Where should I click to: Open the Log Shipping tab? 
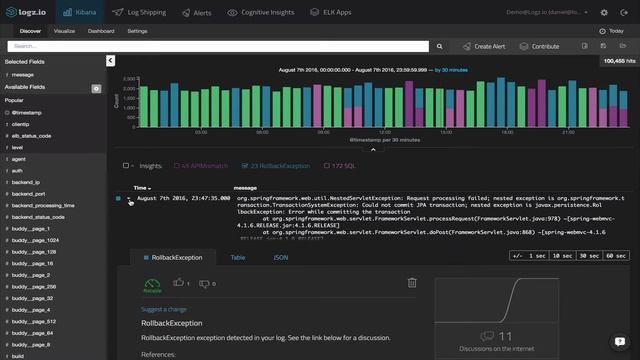139,12
